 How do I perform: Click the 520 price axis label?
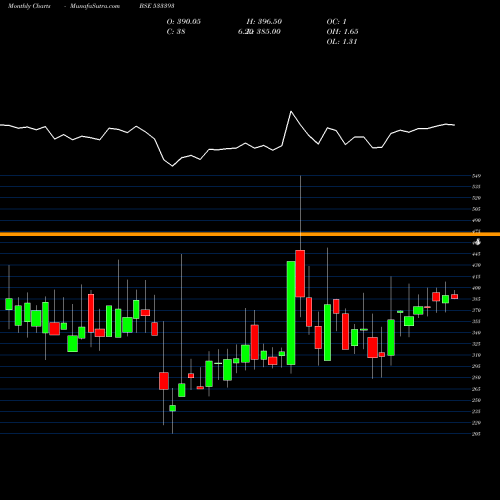476,198
